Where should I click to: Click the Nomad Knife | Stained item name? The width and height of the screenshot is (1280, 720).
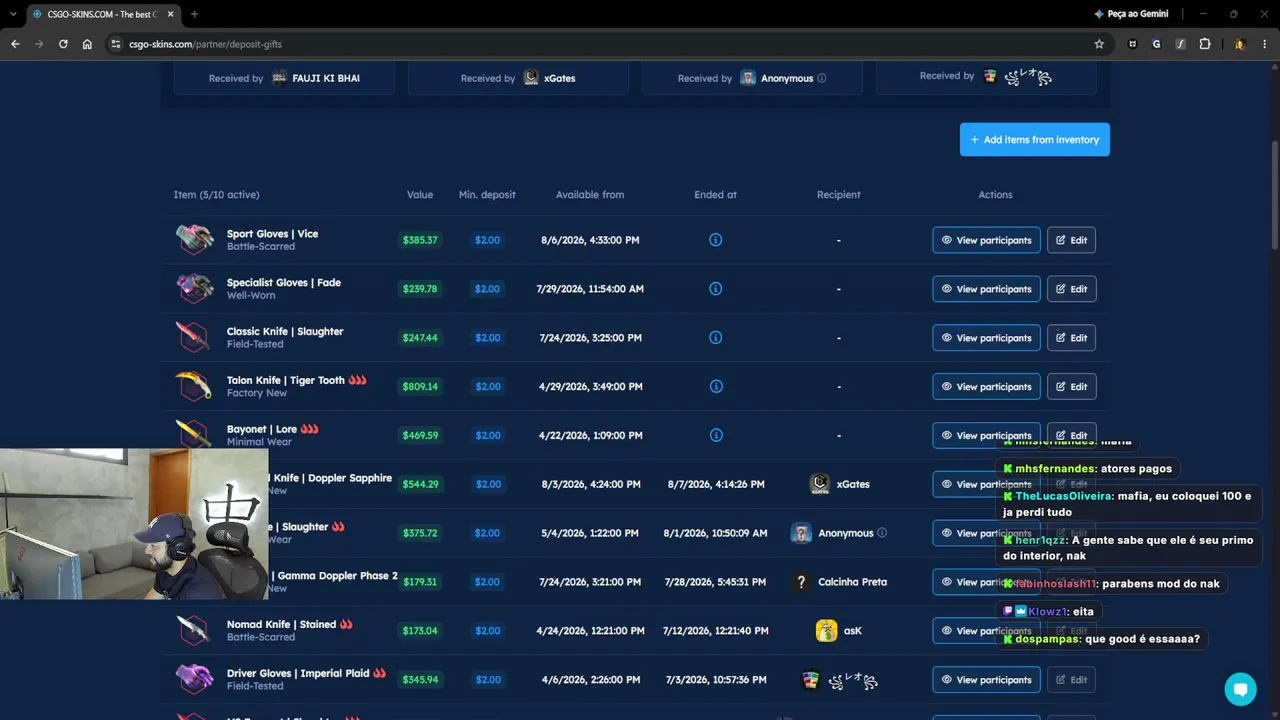(x=281, y=625)
